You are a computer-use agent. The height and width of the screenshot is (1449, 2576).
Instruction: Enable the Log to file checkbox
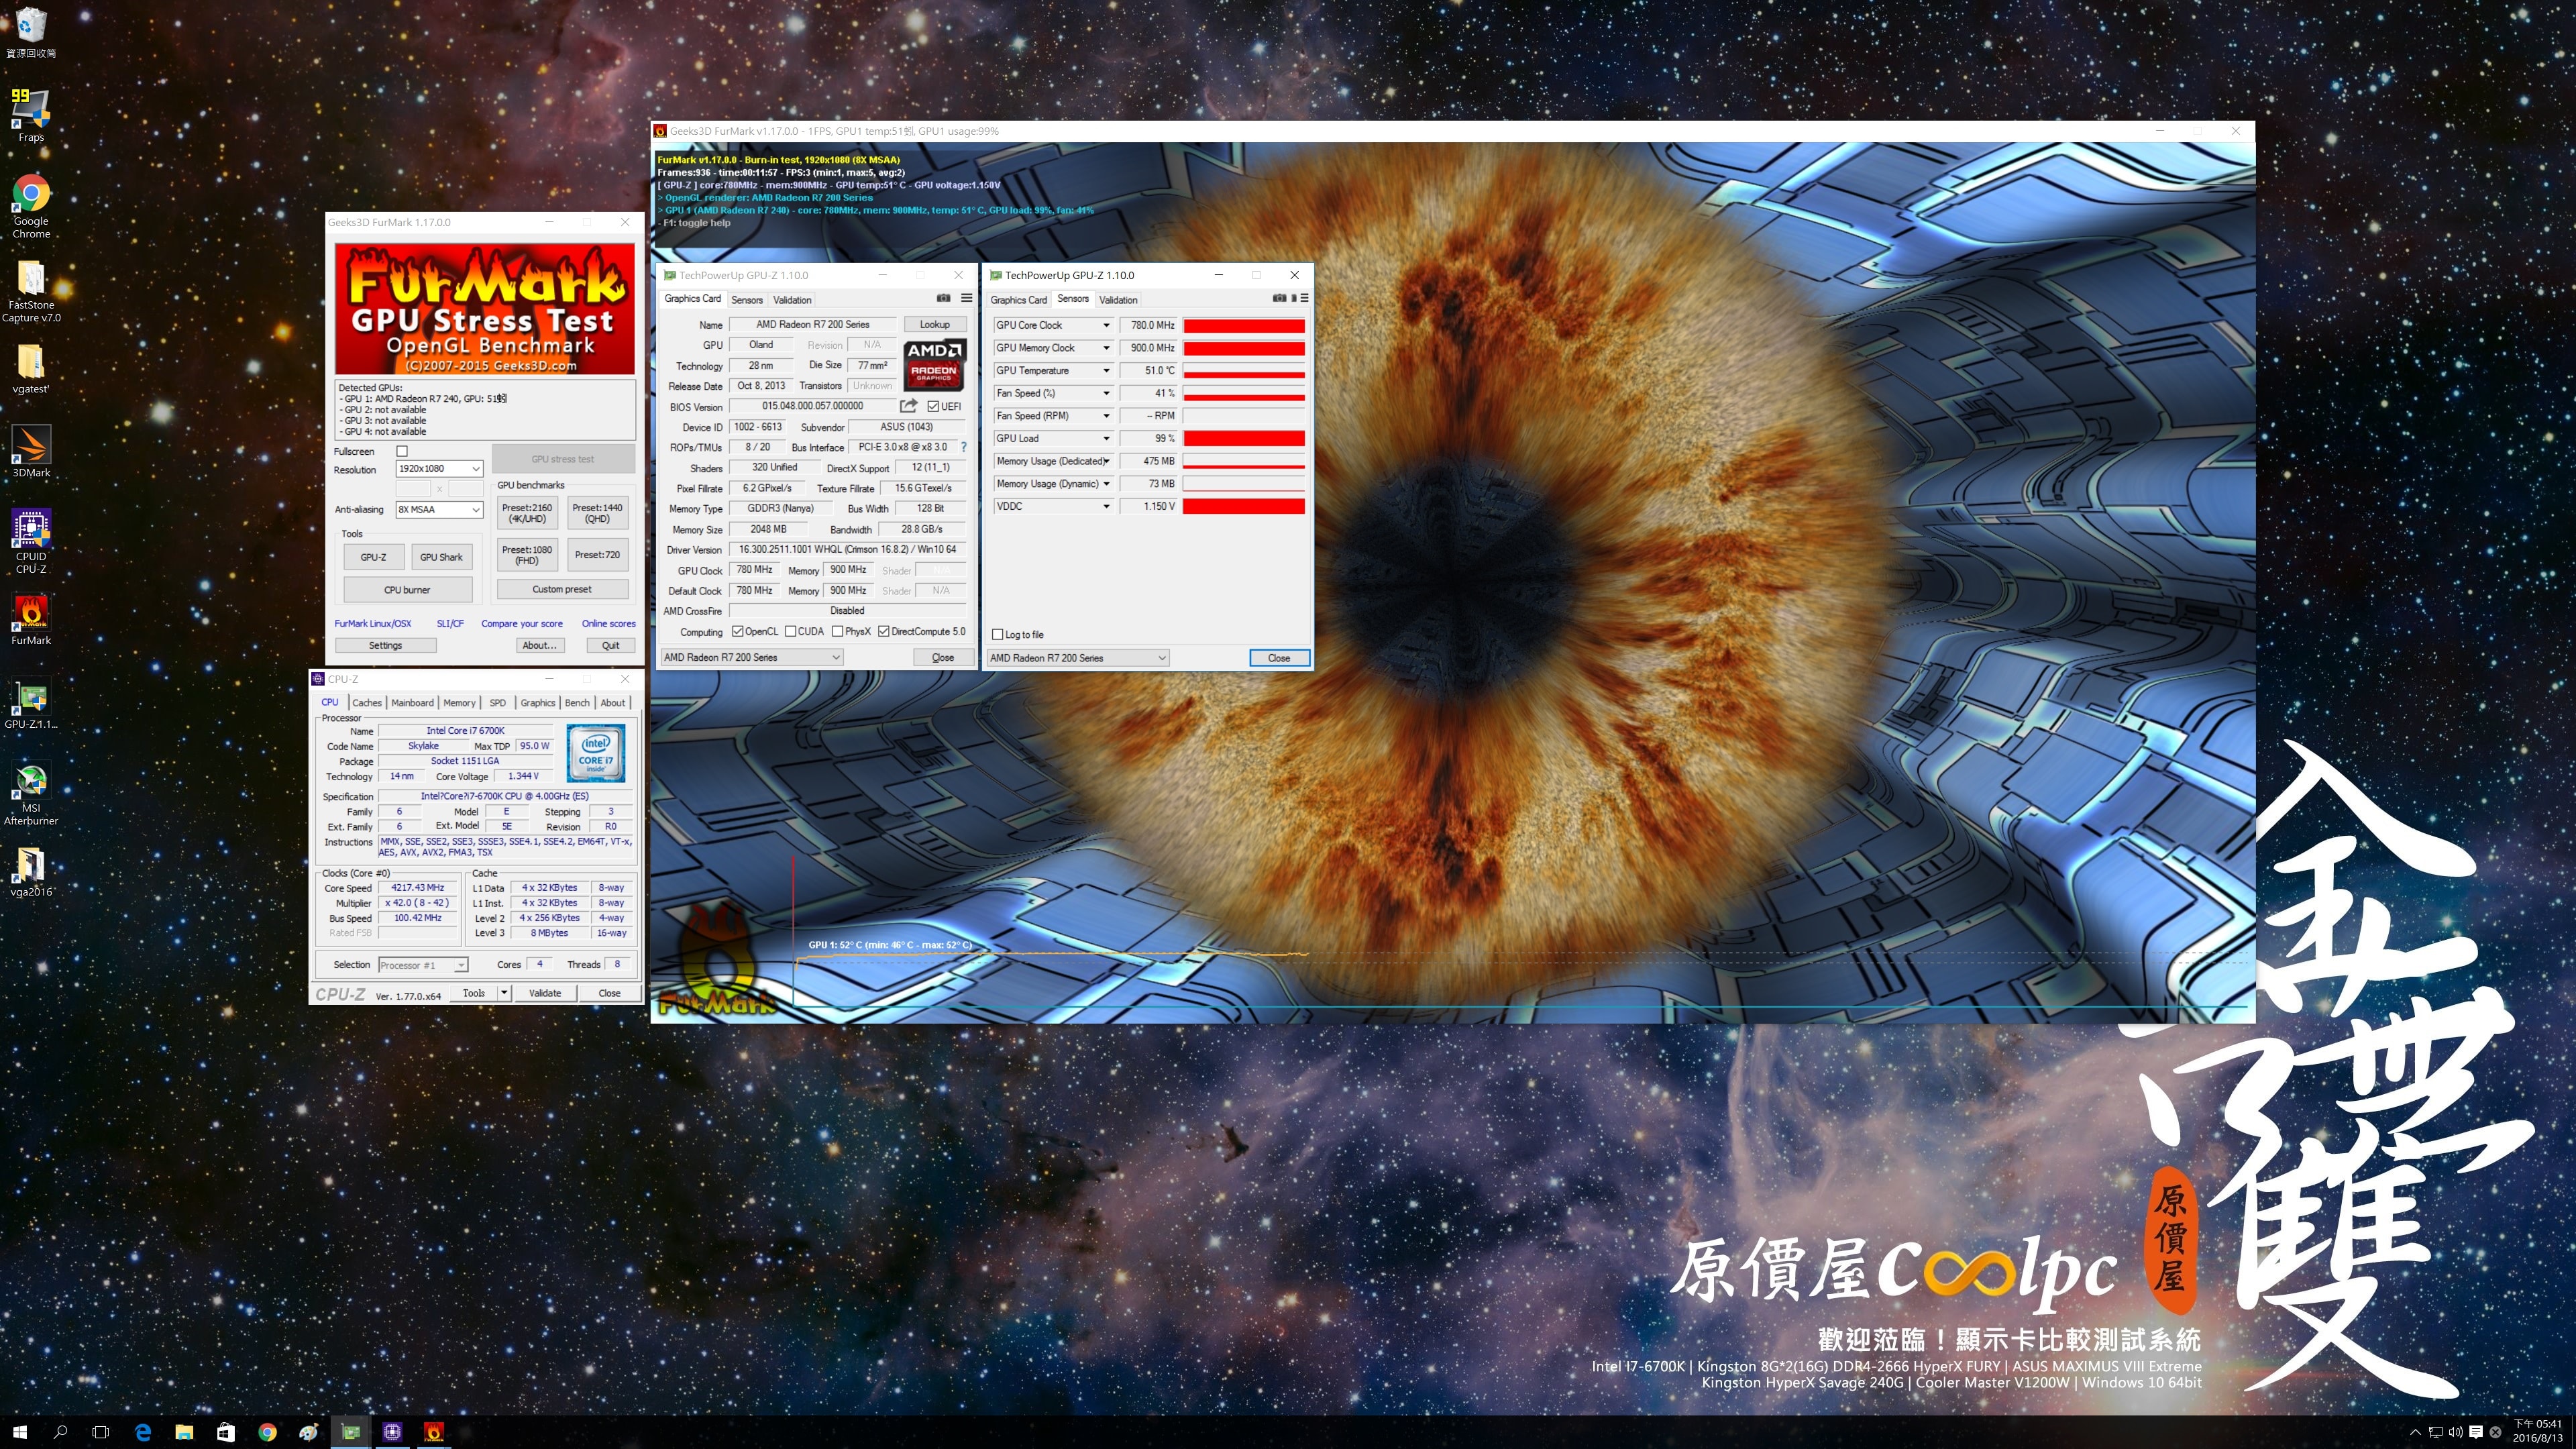coord(997,634)
